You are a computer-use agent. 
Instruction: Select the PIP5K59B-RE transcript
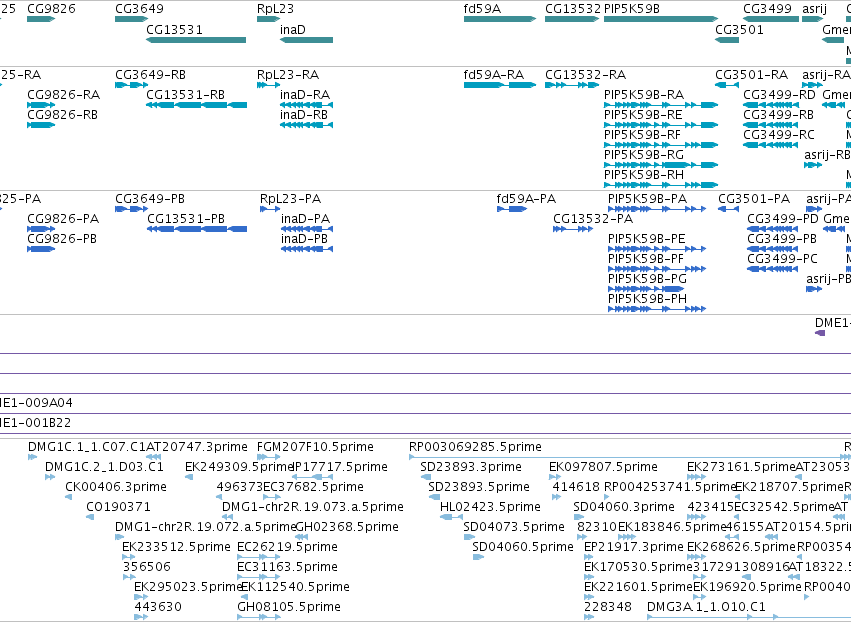click(x=661, y=125)
